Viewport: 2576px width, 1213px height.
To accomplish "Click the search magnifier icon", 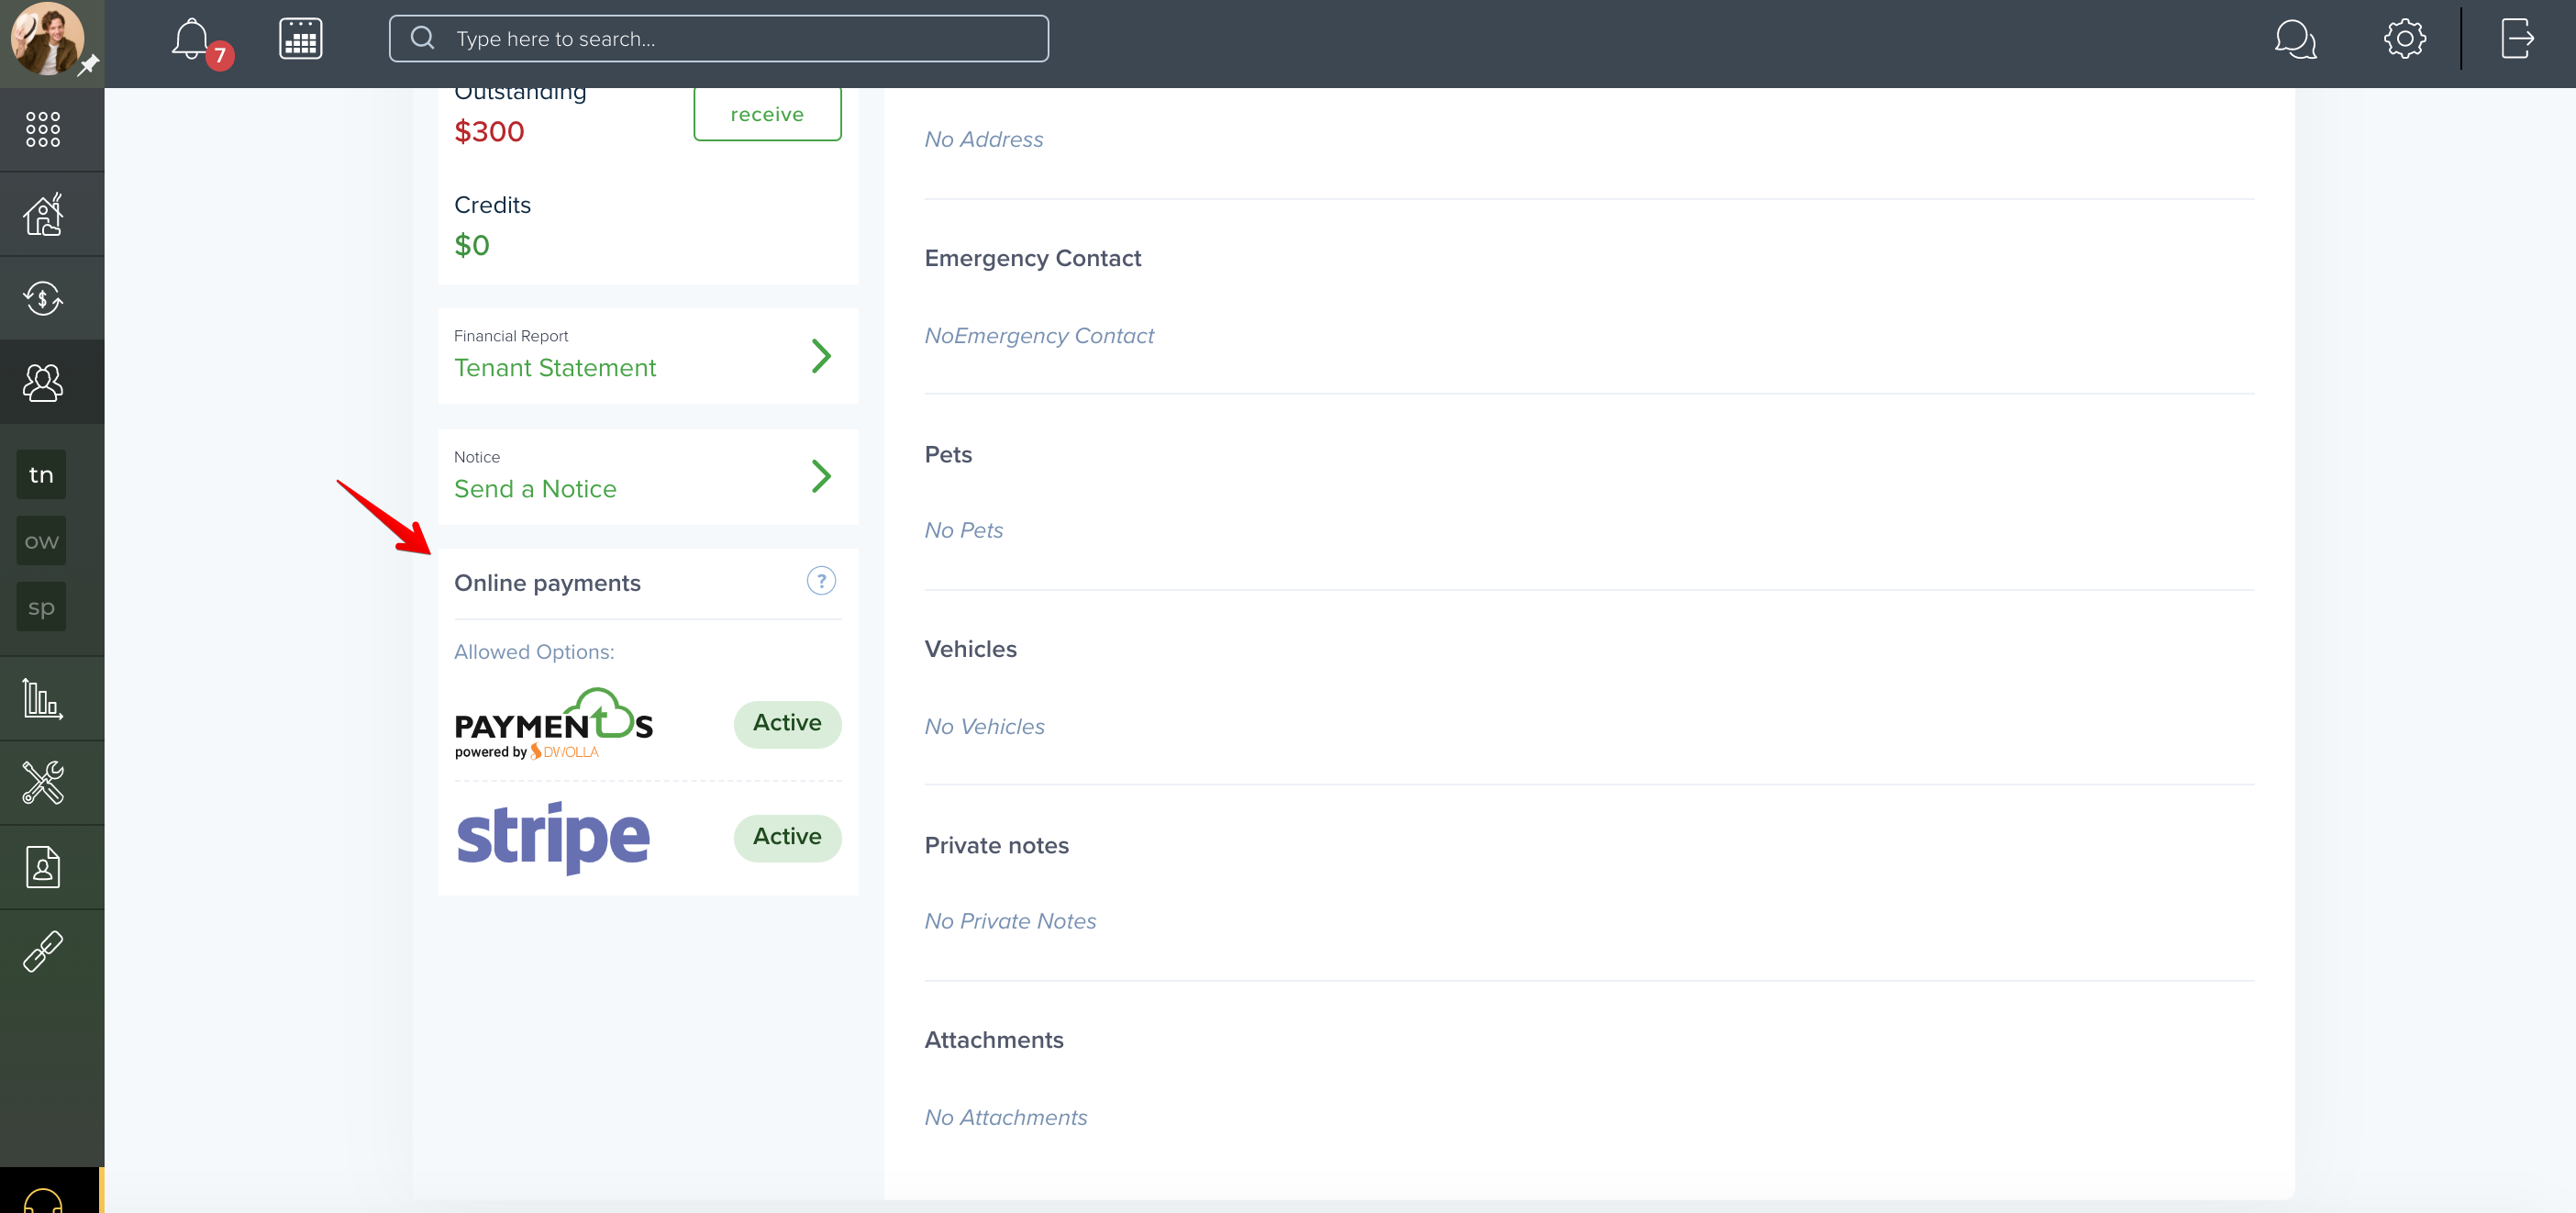I will coord(423,38).
